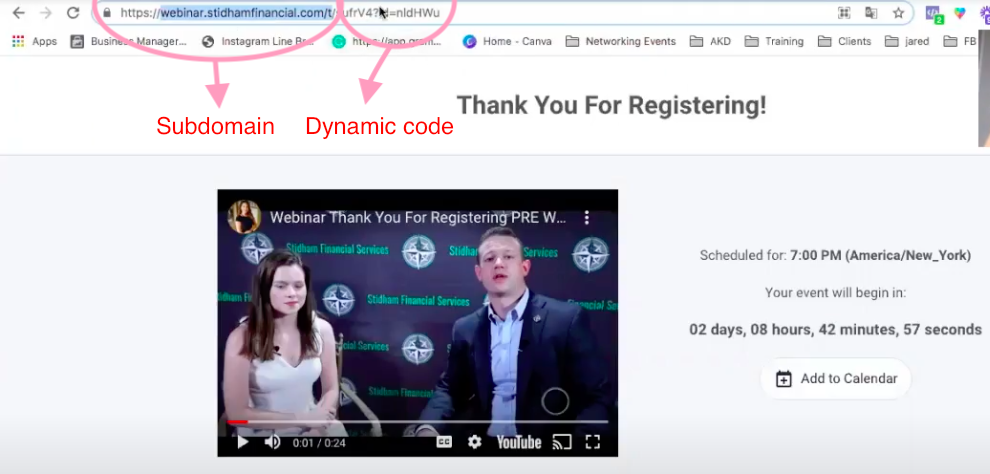This screenshot has height=474, width=990.
Task: Open the app.grammarly bookmark
Action: coord(386,42)
